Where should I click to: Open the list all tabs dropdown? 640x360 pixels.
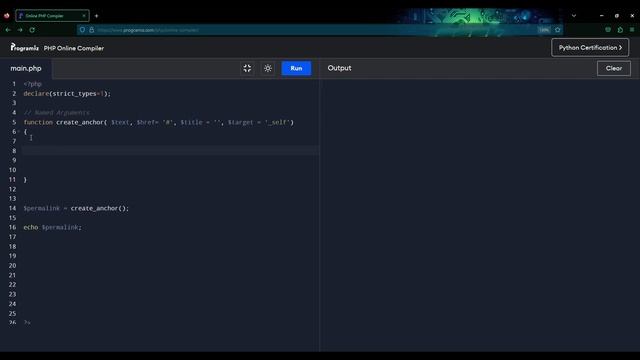point(573,16)
